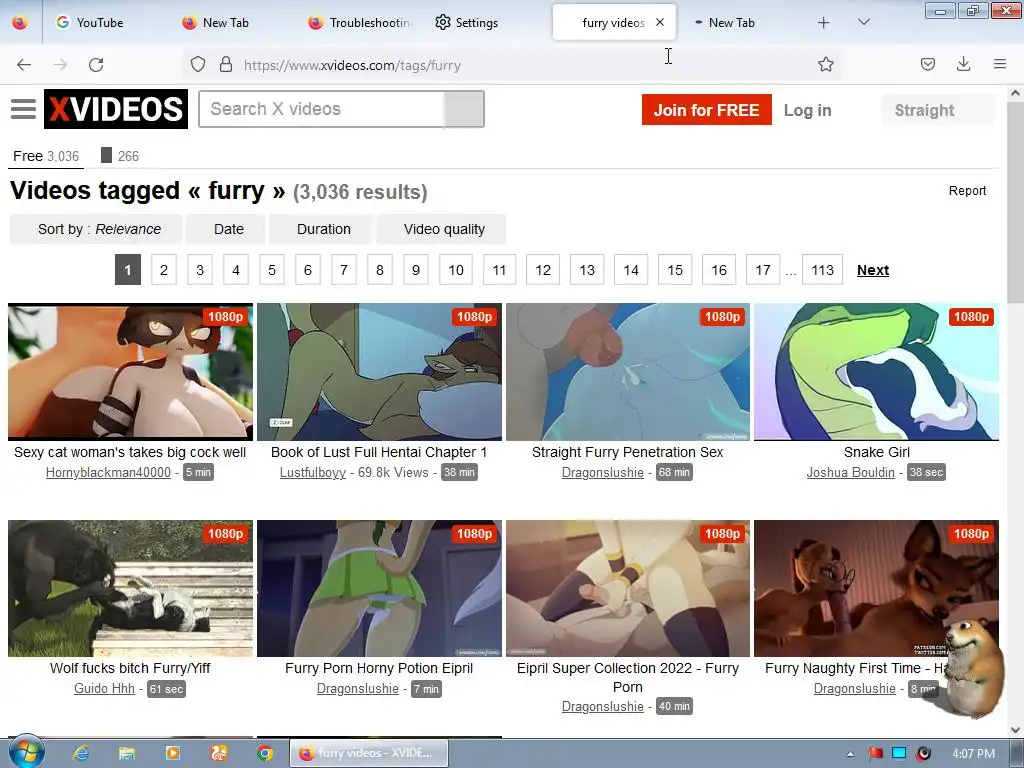Select the Free 3,036 results tab
The image size is (1024, 768).
coord(46,156)
